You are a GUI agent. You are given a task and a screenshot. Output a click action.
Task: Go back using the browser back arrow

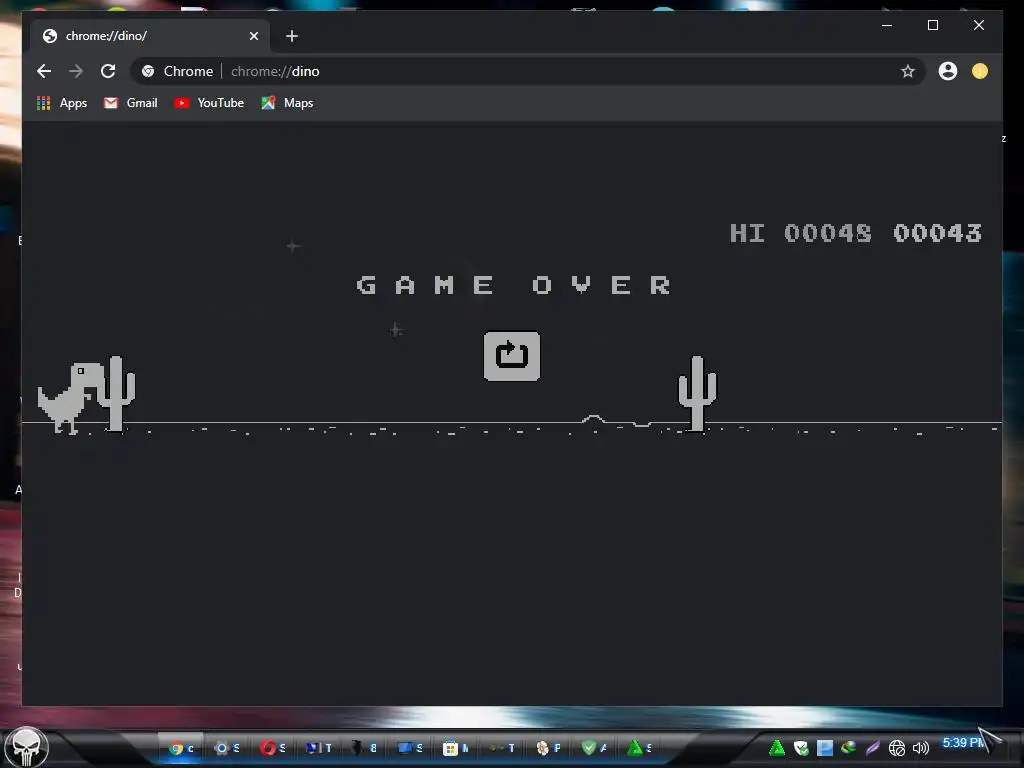point(44,71)
